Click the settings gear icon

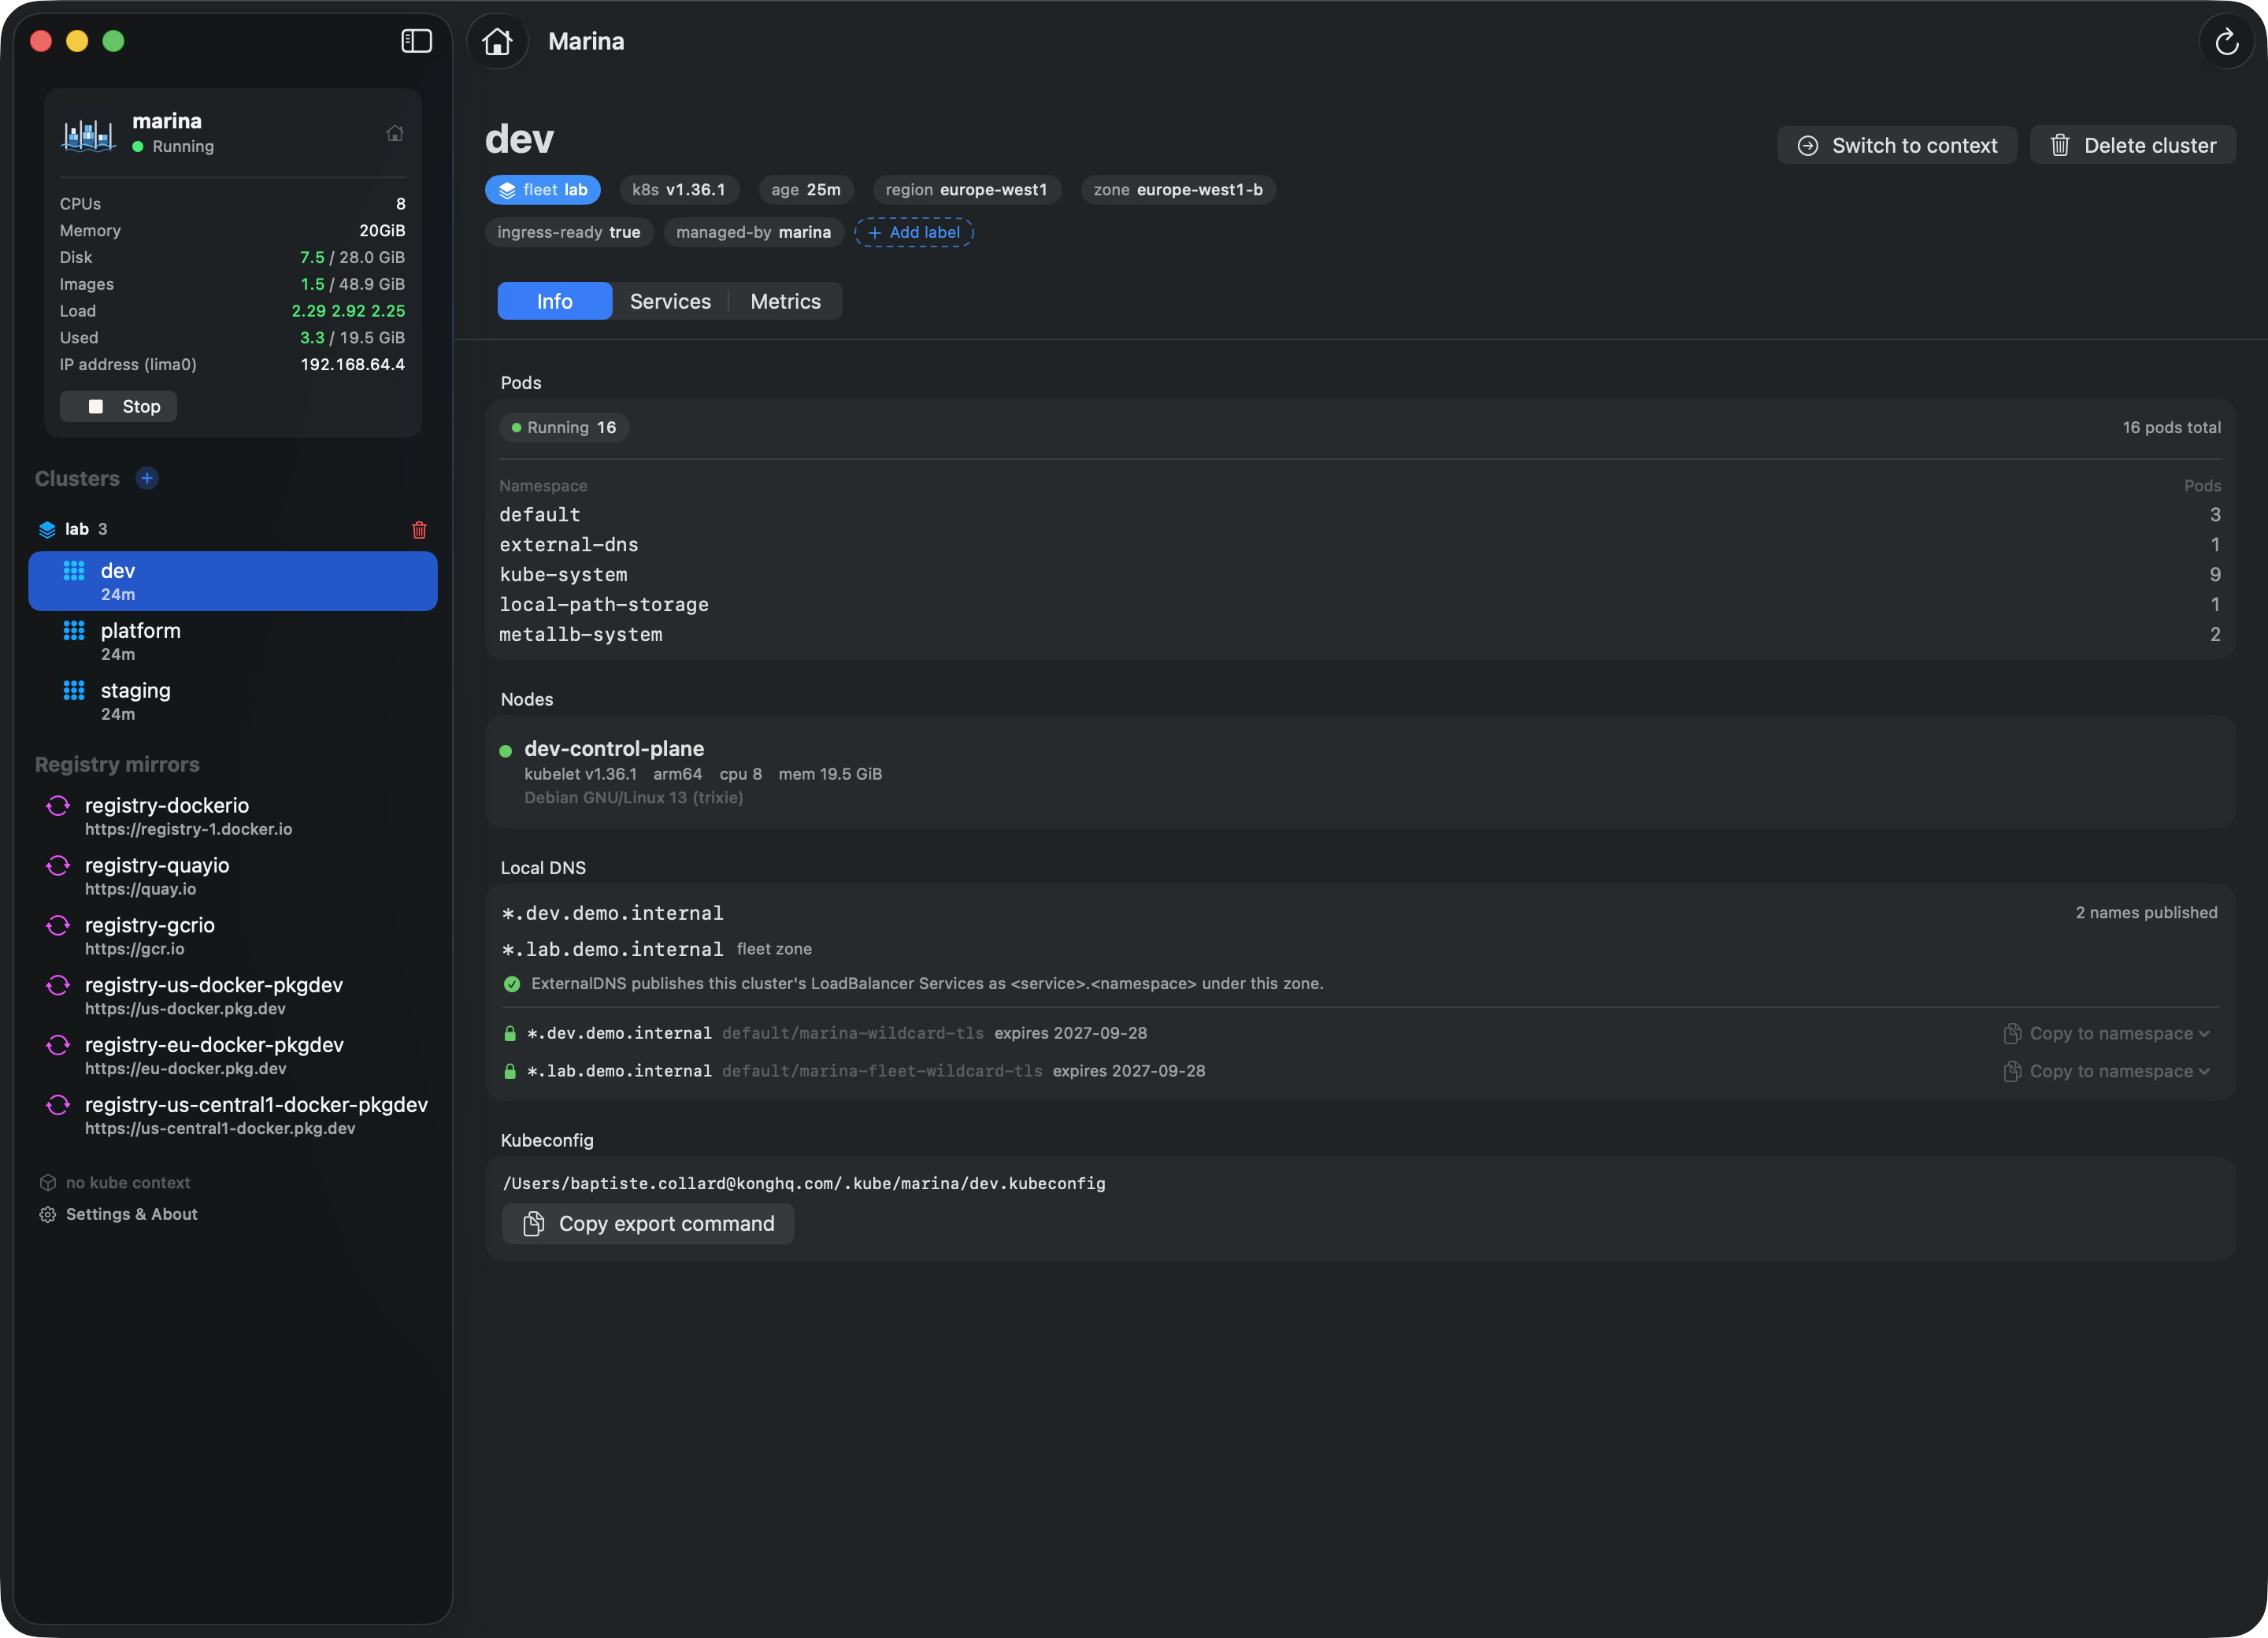coord(47,1214)
